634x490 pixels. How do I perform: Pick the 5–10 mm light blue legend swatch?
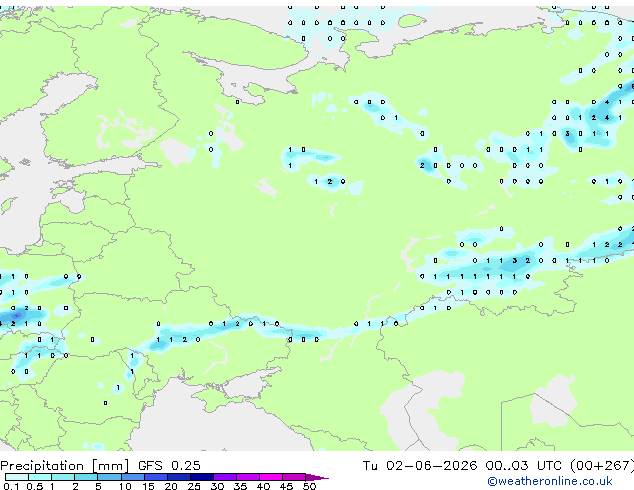(x=109, y=477)
